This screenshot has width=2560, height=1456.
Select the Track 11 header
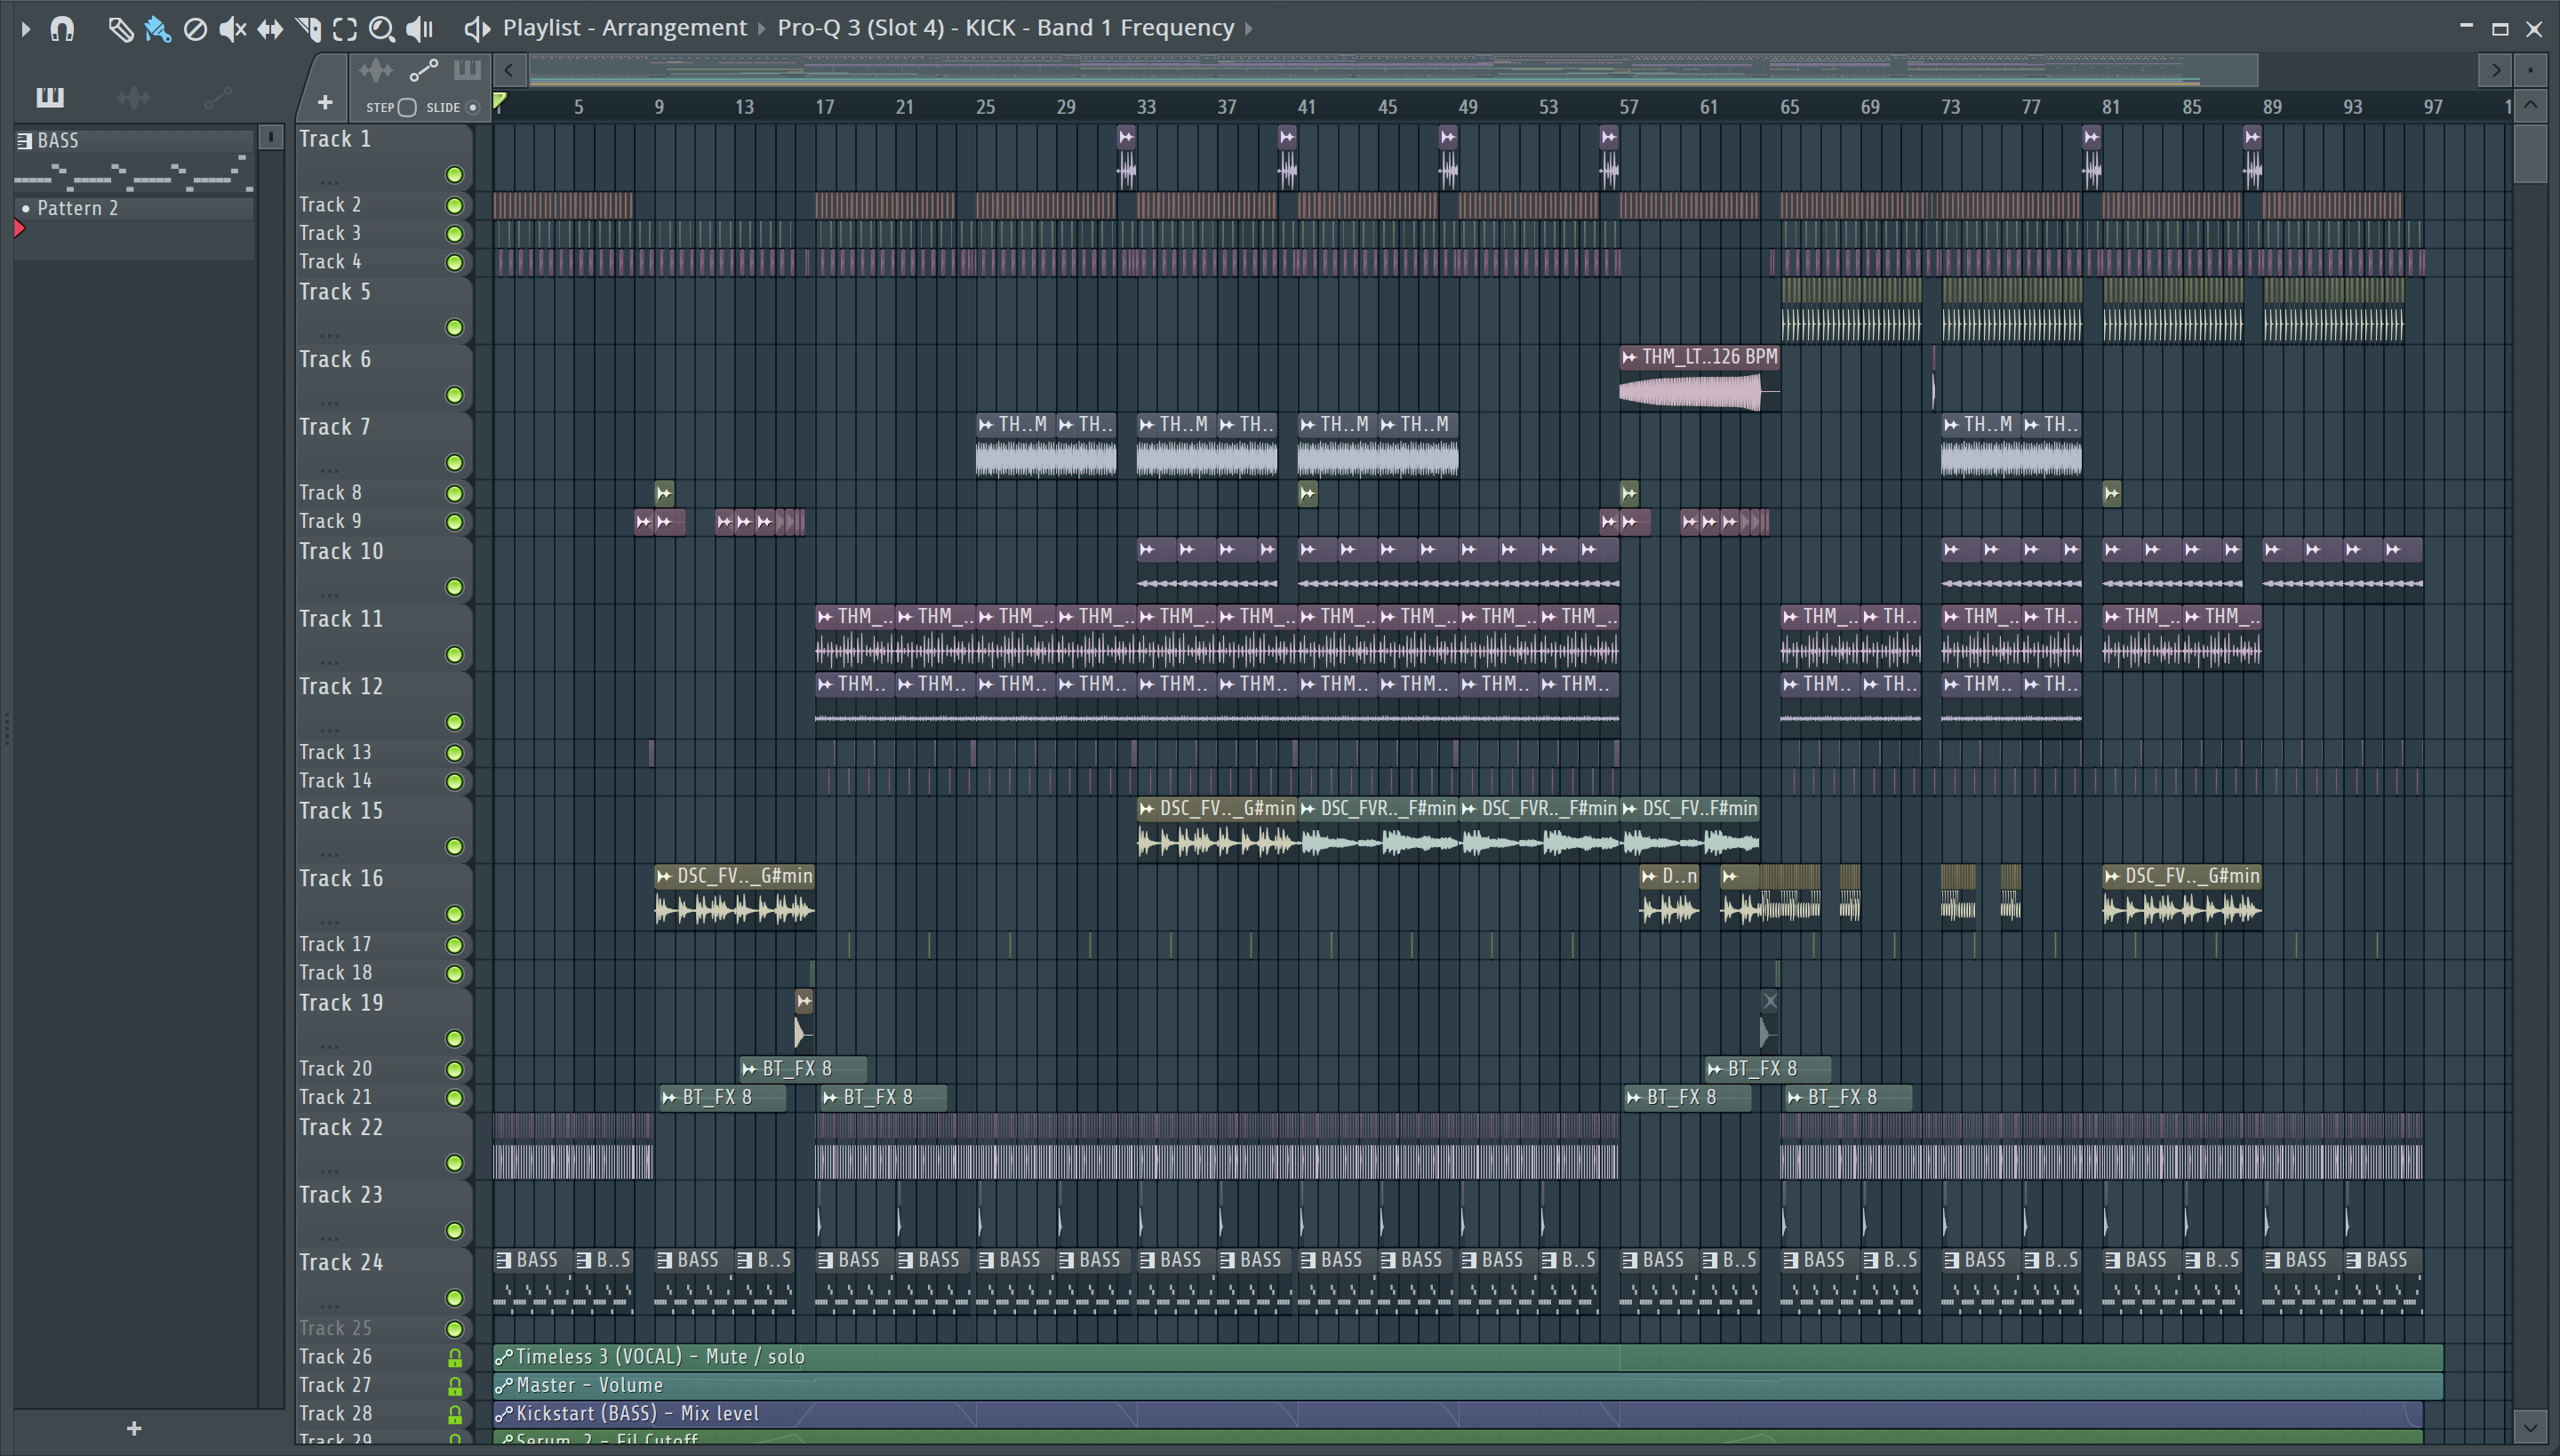[383, 636]
